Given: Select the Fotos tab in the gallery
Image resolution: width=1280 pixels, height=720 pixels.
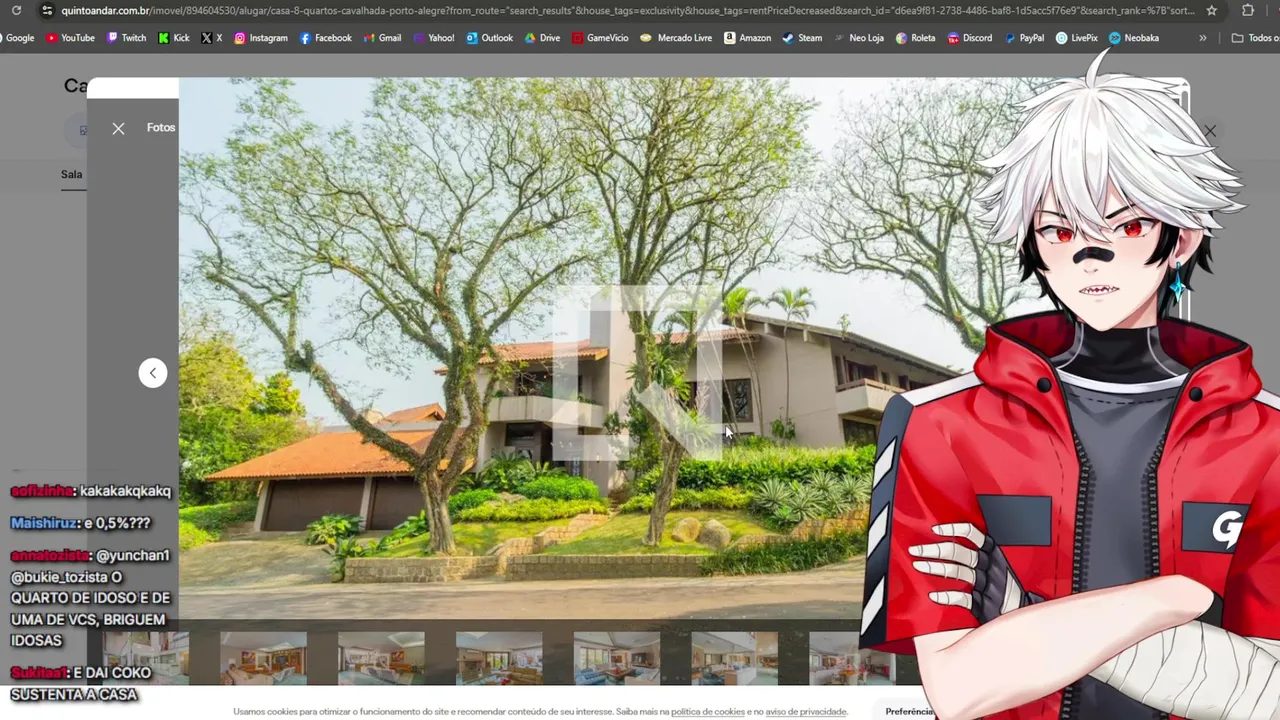Looking at the screenshot, I should click(x=161, y=128).
